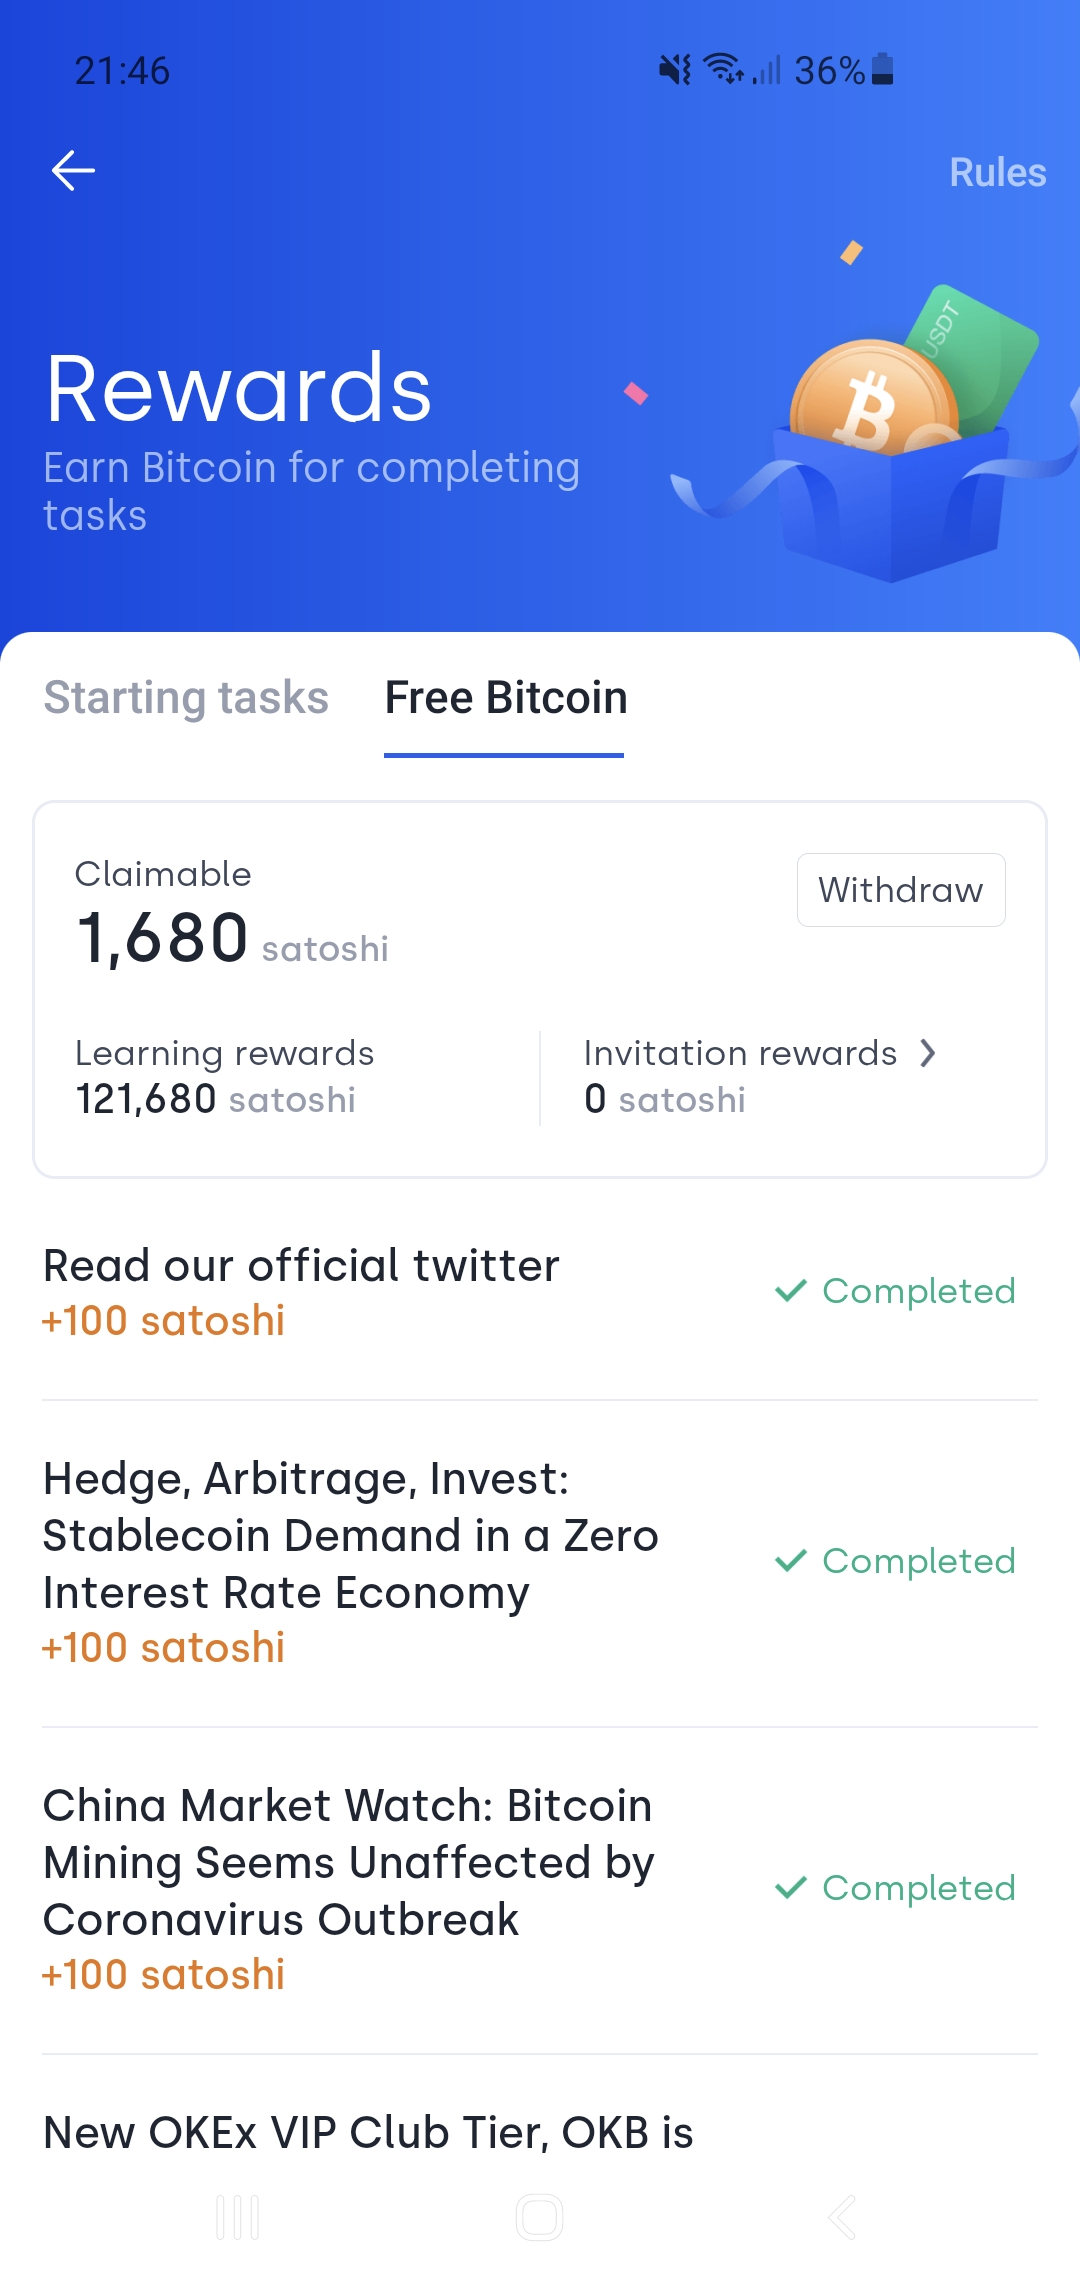Open Read our official twitter task

(301, 1266)
